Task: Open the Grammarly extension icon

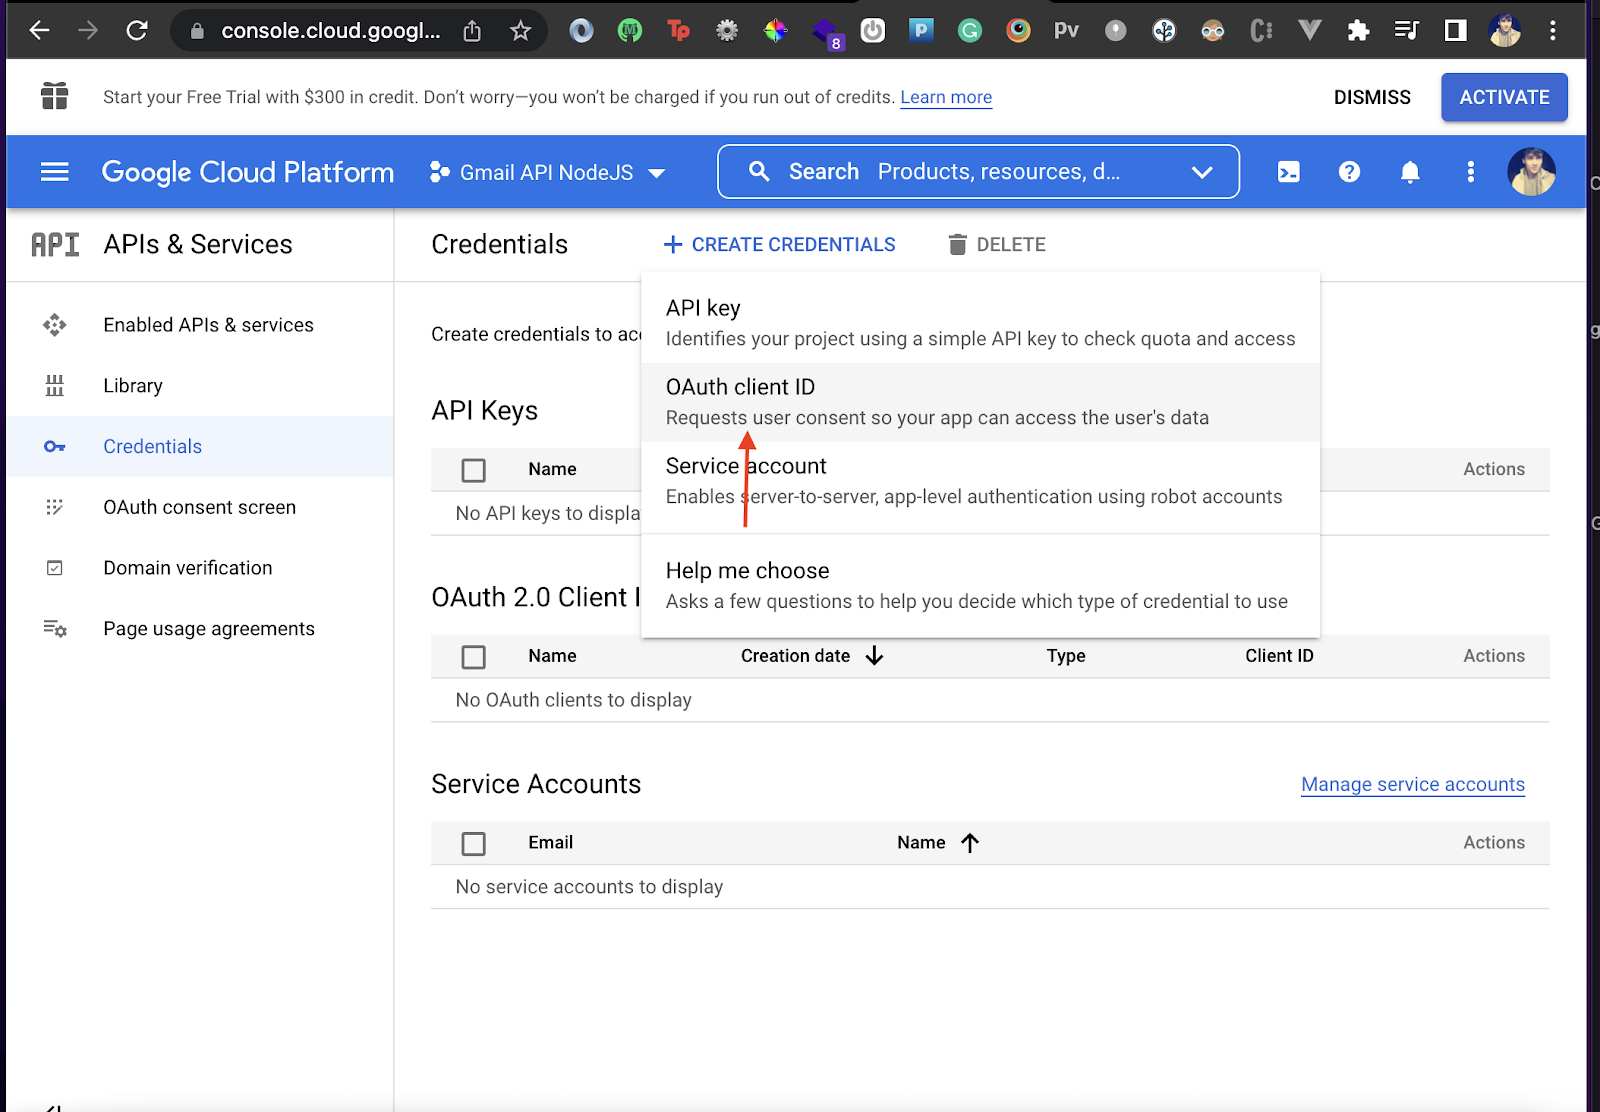Action: [x=969, y=31]
